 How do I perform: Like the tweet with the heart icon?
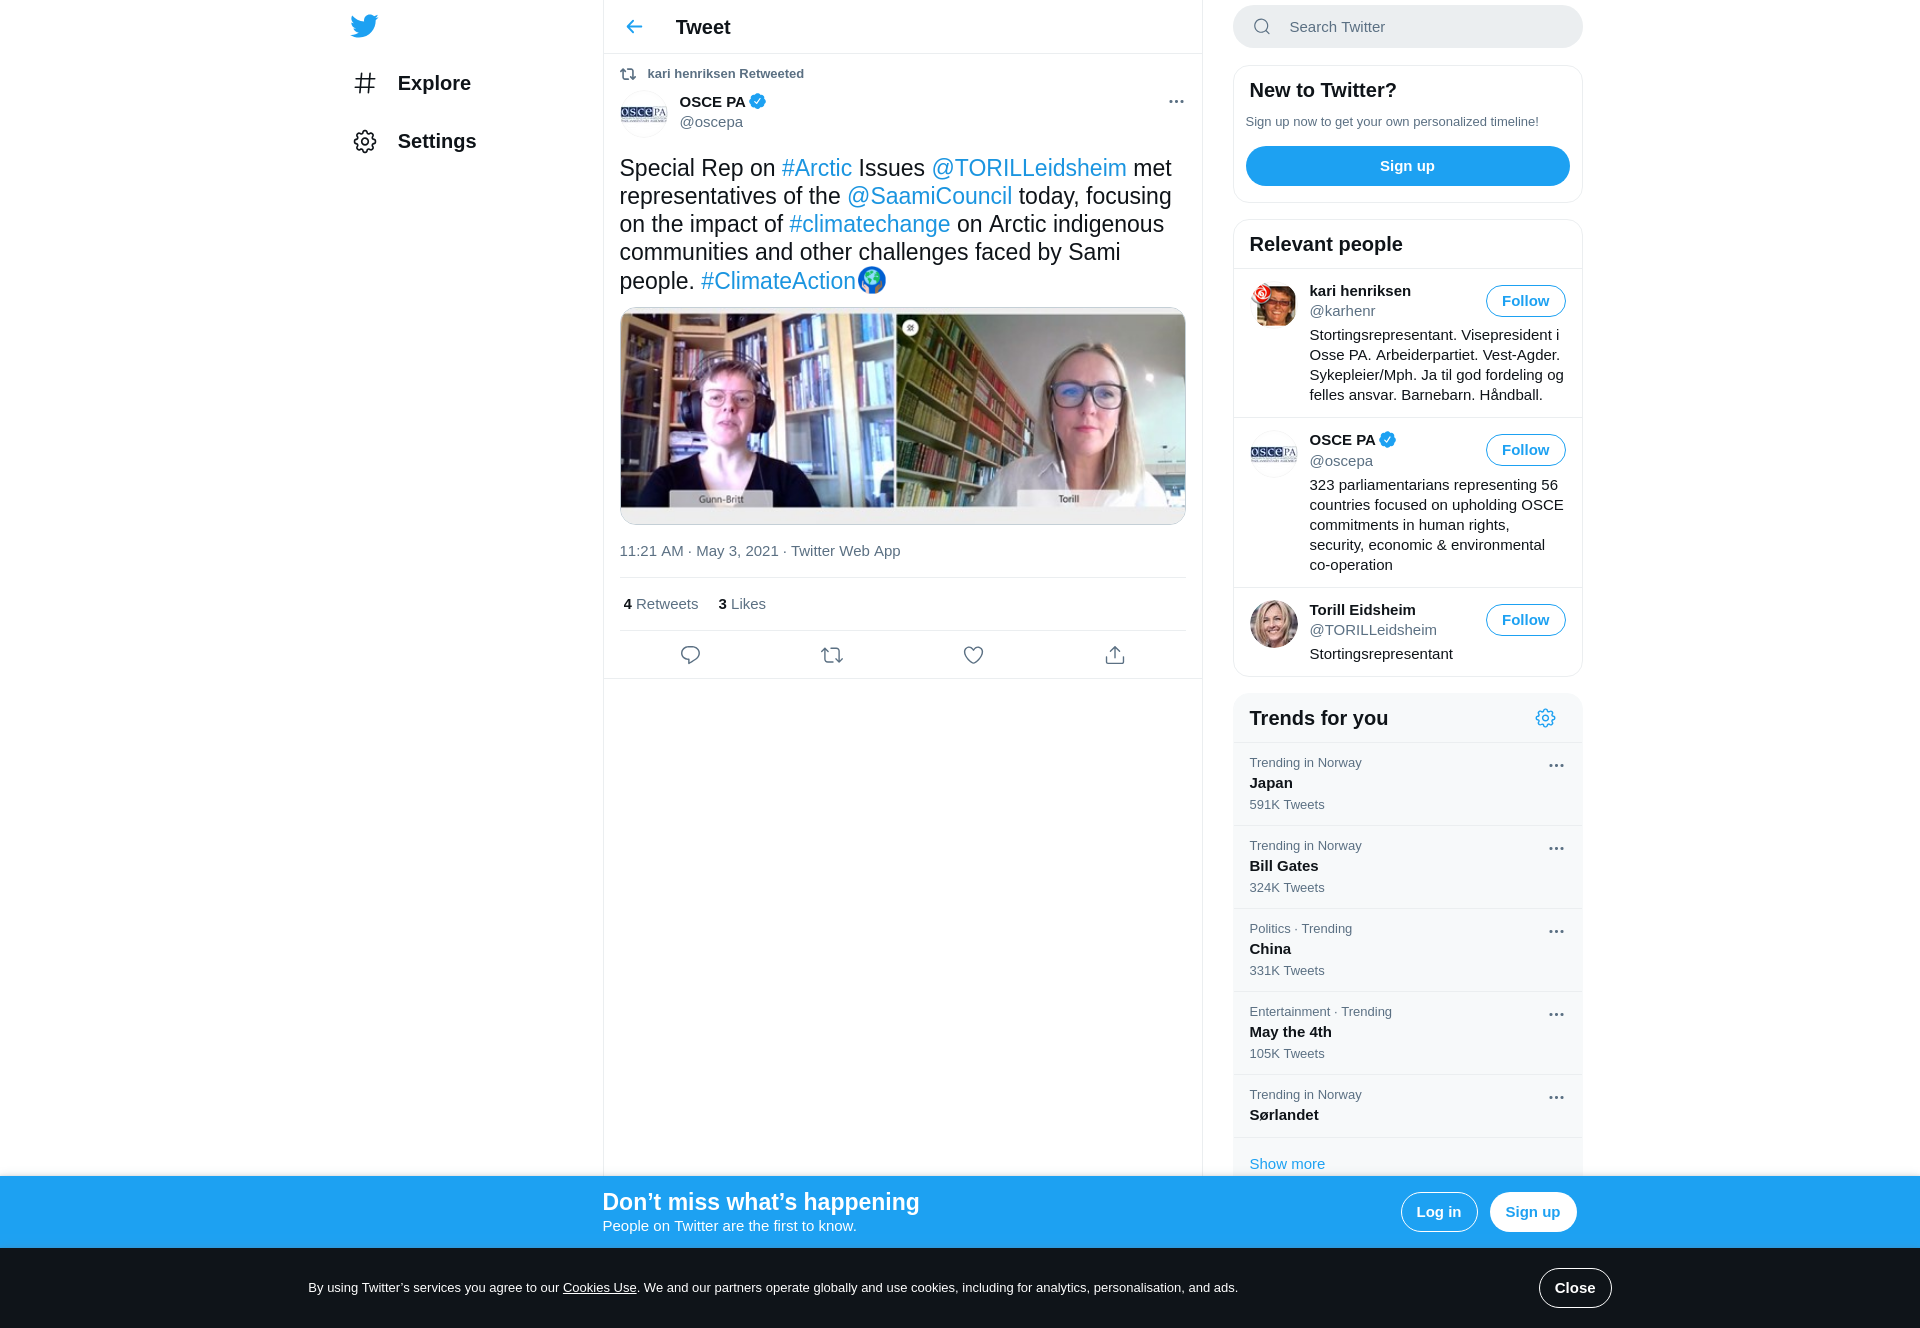pyautogui.click(x=973, y=655)
